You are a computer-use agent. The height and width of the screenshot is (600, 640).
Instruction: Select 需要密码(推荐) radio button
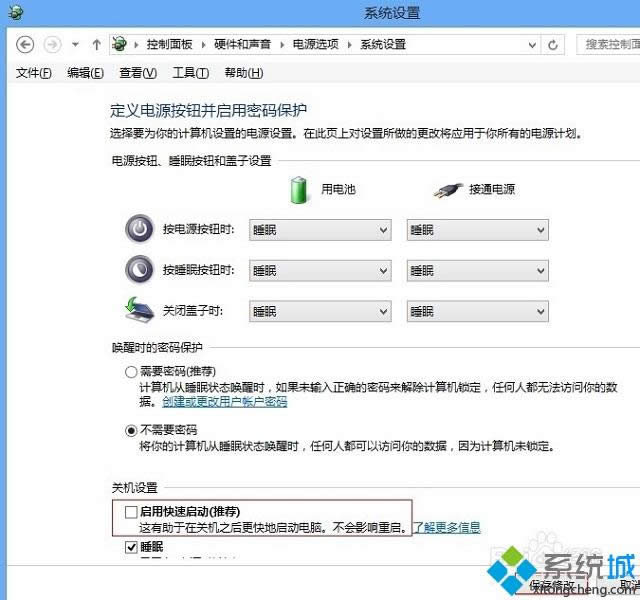tap(131, 372)
